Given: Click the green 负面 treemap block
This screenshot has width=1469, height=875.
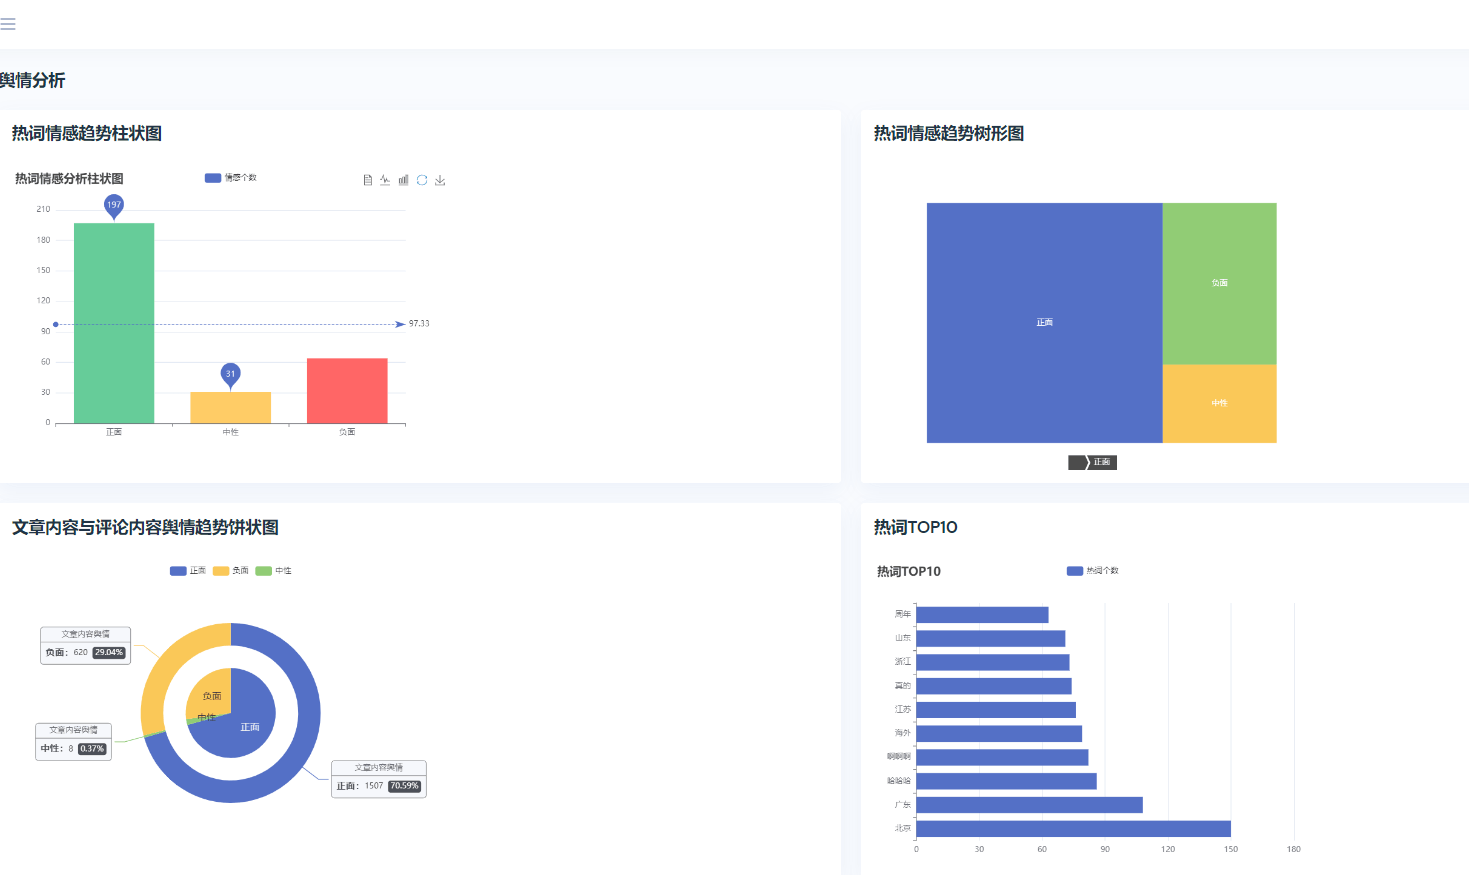Looking at the screenshot, I should (x=1220, y=283).
